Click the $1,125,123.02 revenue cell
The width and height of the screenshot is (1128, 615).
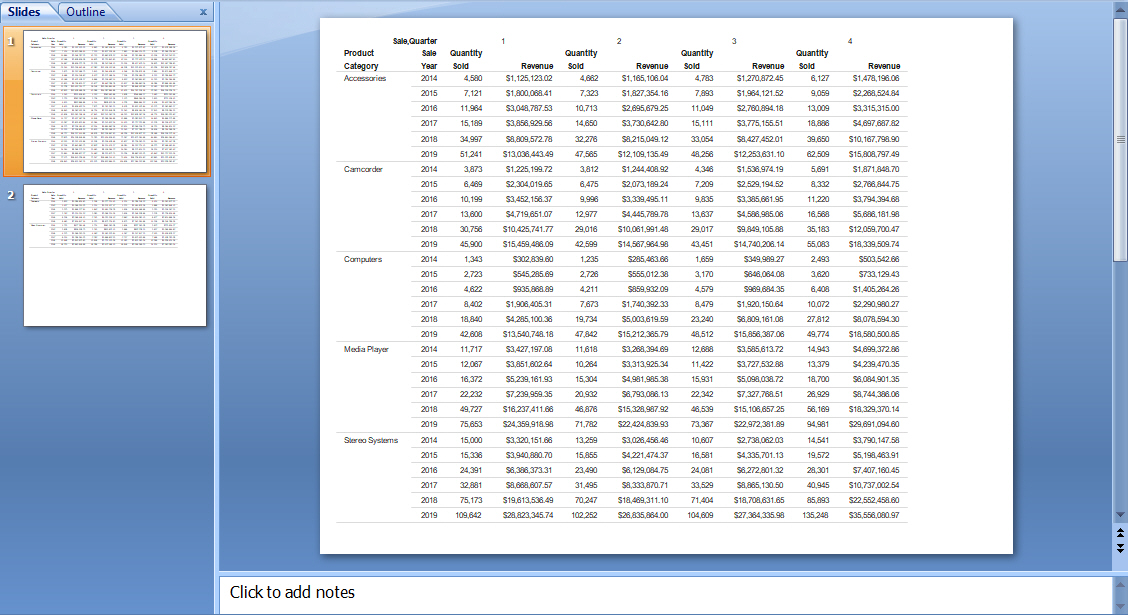[529, 78]
